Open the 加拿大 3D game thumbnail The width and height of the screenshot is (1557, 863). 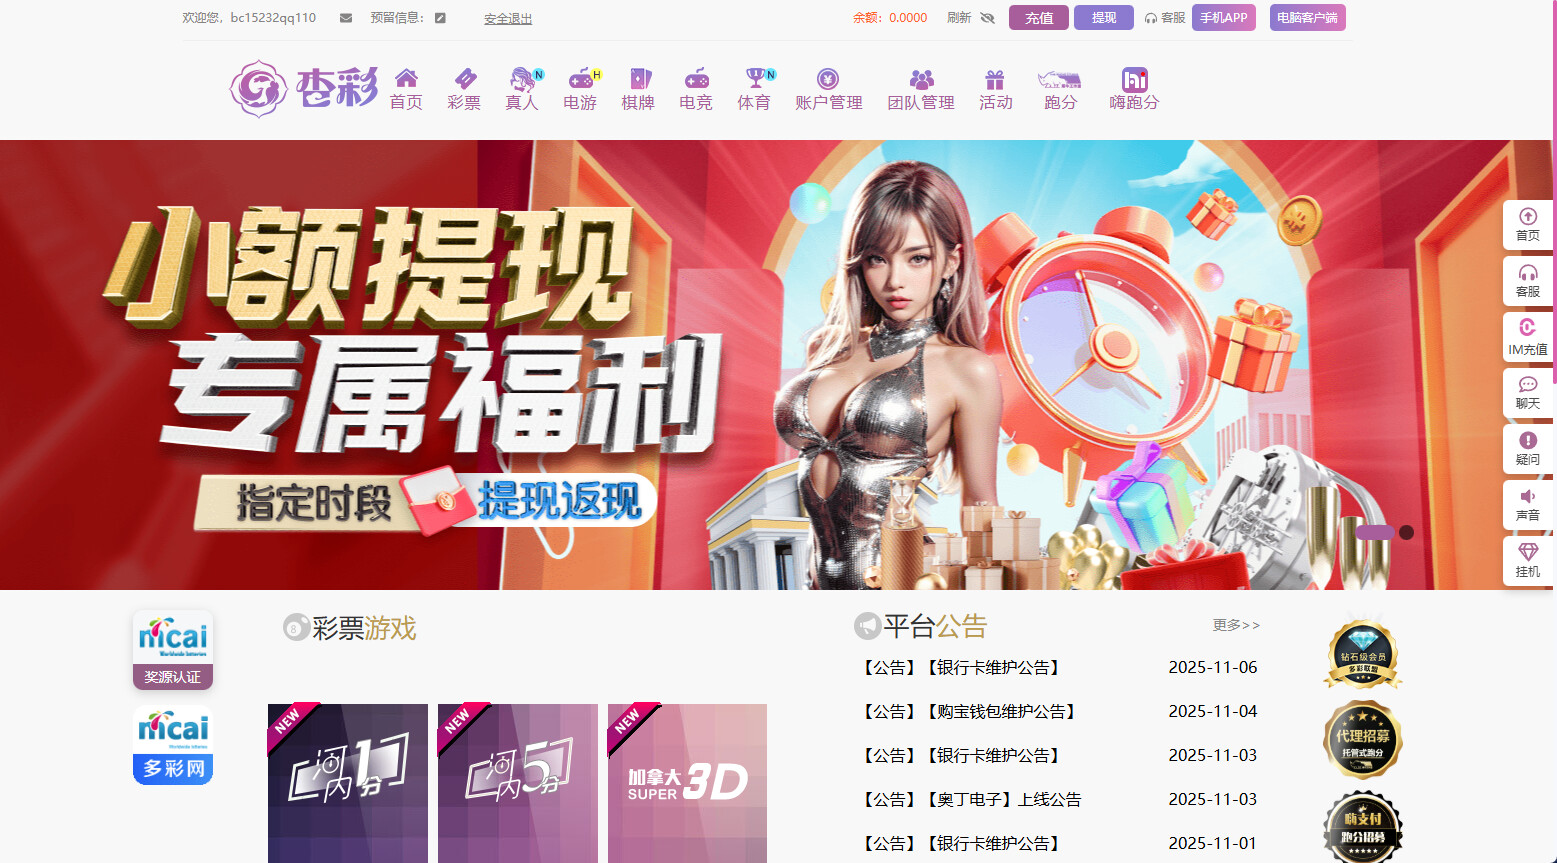[x=687, y=782]
